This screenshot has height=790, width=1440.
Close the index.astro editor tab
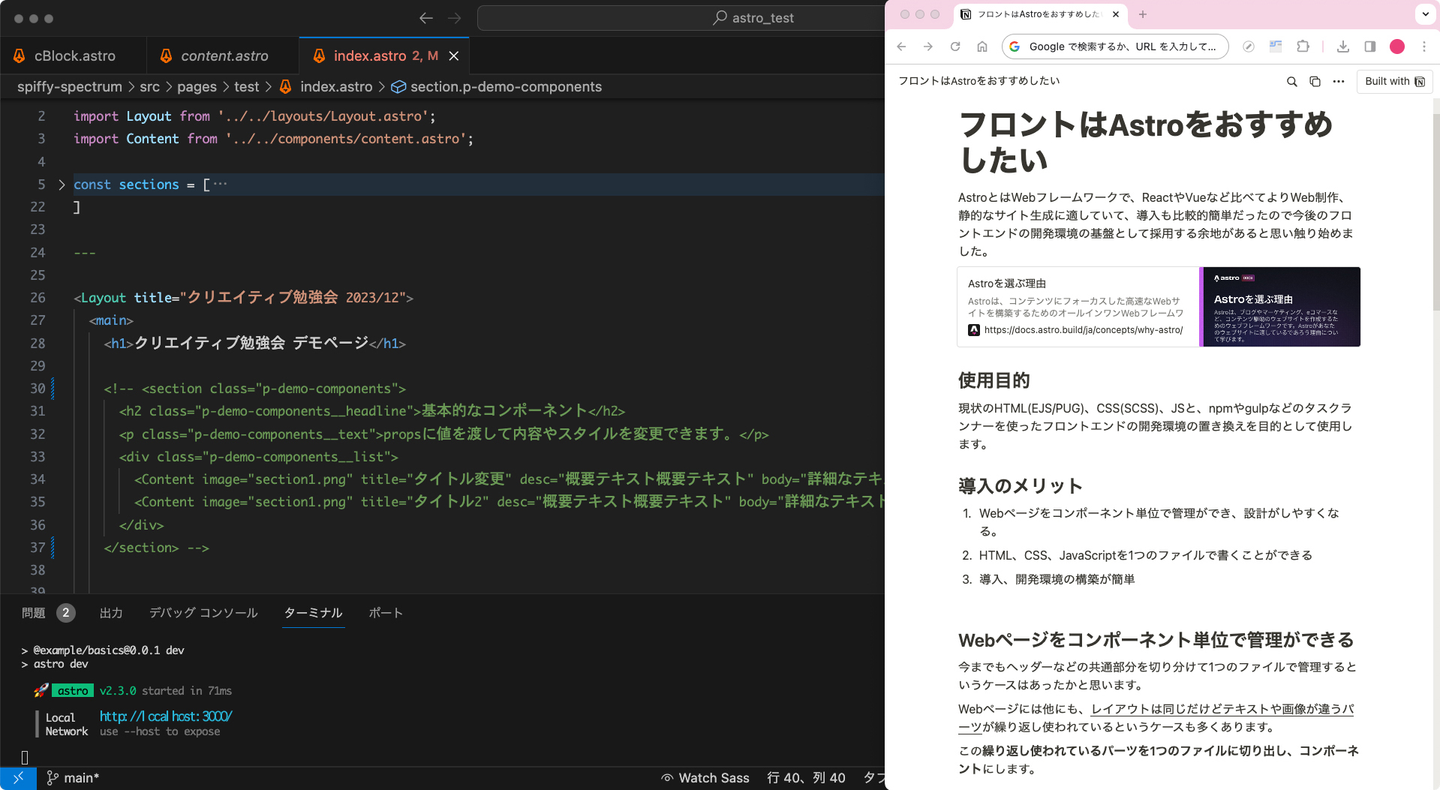coord(454,56)
